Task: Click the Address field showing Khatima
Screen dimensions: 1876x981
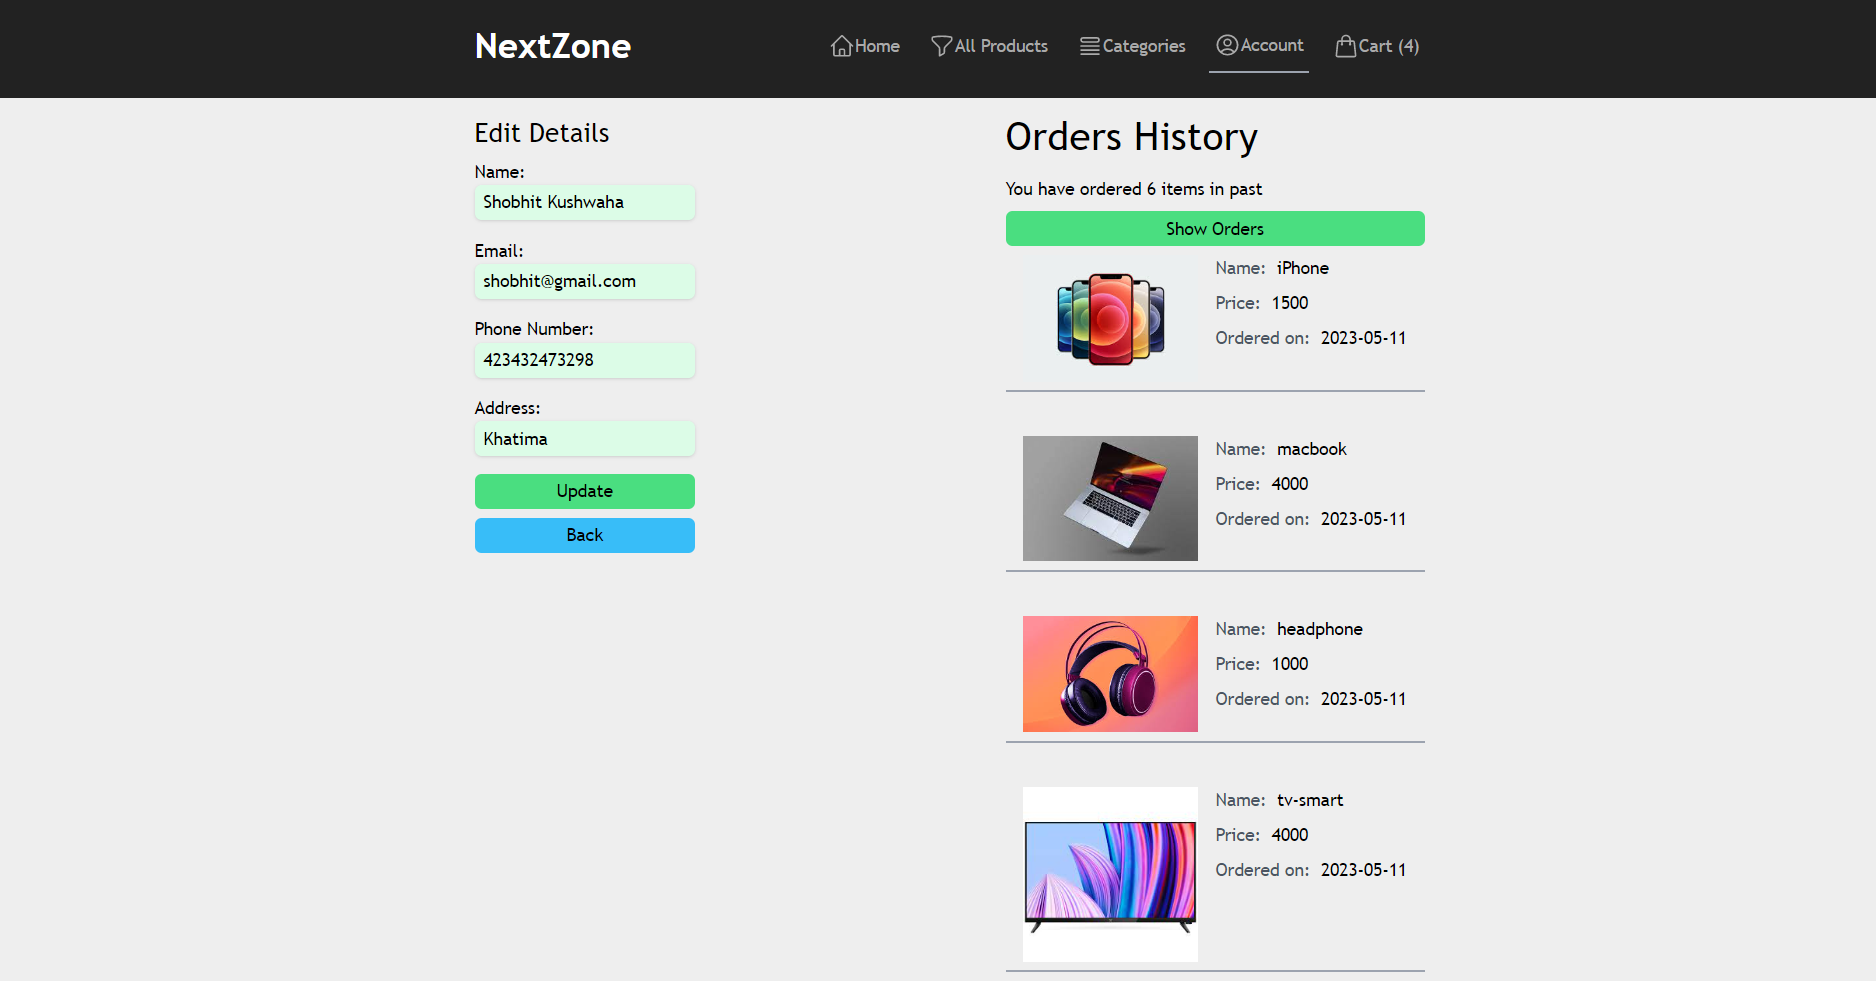Action: pos(584,438)
